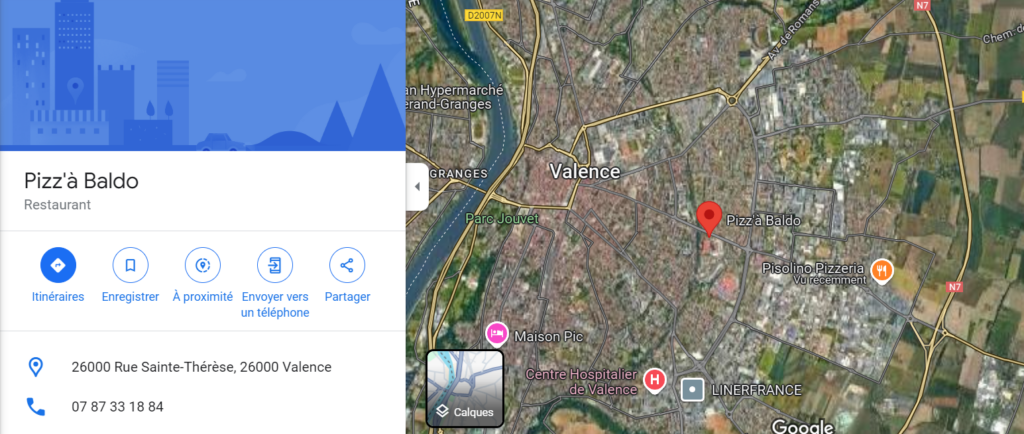The height and width of the screenshot is (434, 1024).
Task: Click the Google logo at the map bottom
Action: pos(803,426)
